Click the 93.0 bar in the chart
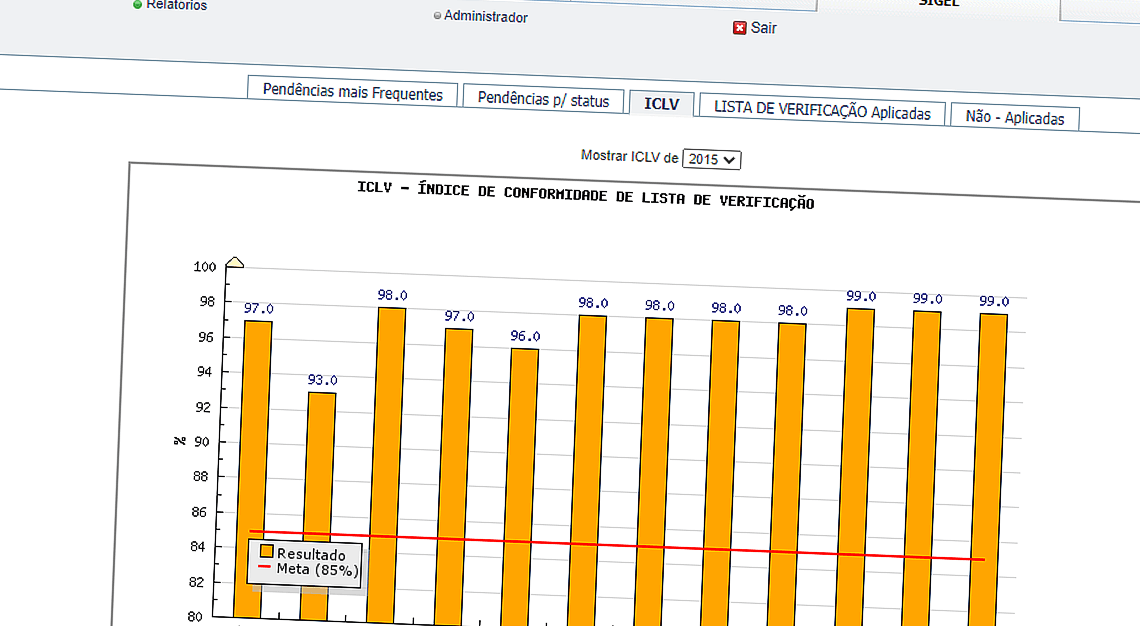 [320, 500]
